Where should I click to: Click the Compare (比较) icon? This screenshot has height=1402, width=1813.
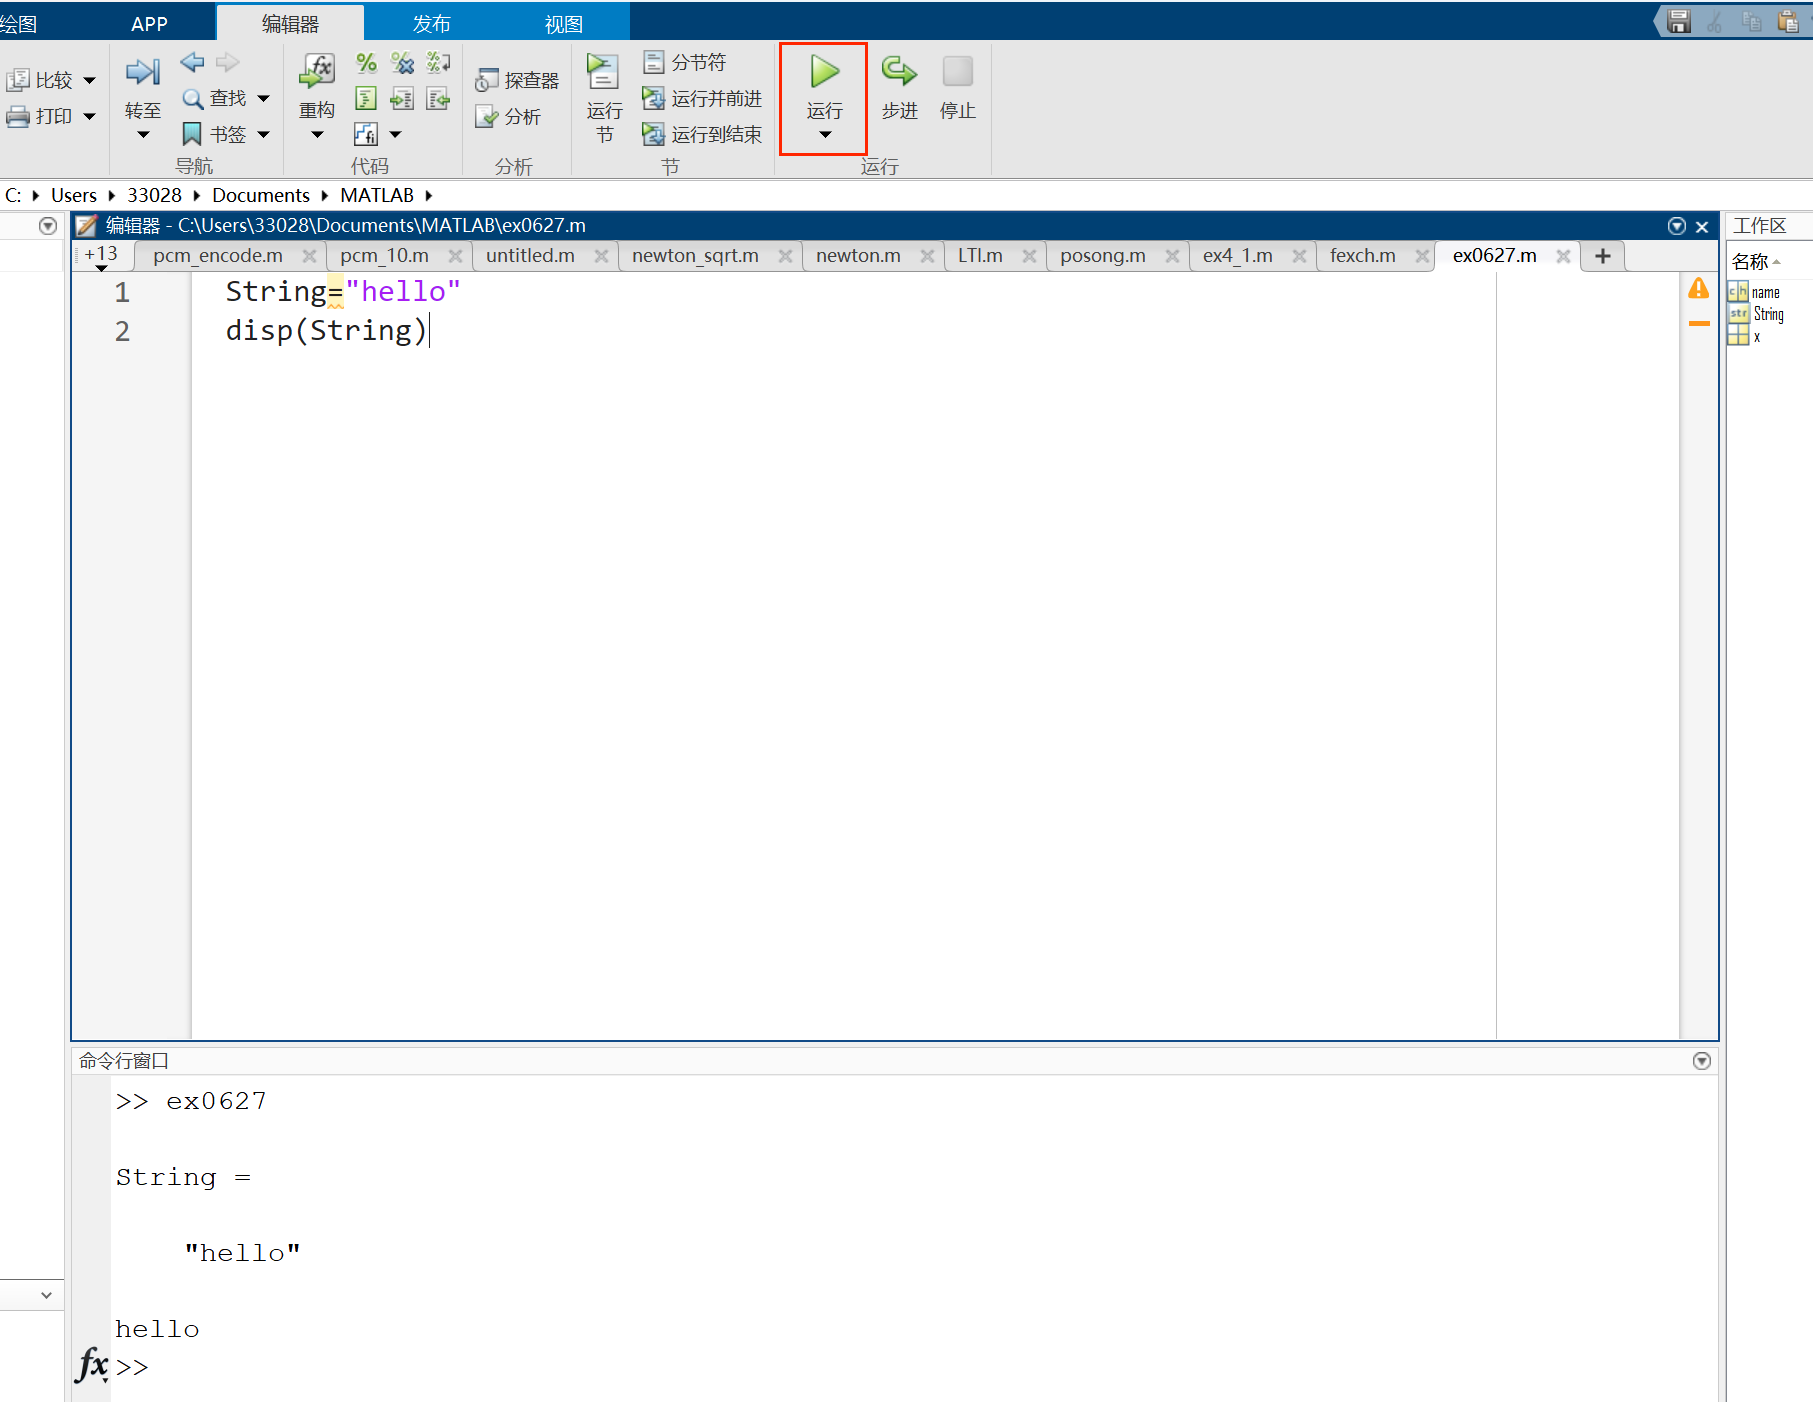(18, 80)
